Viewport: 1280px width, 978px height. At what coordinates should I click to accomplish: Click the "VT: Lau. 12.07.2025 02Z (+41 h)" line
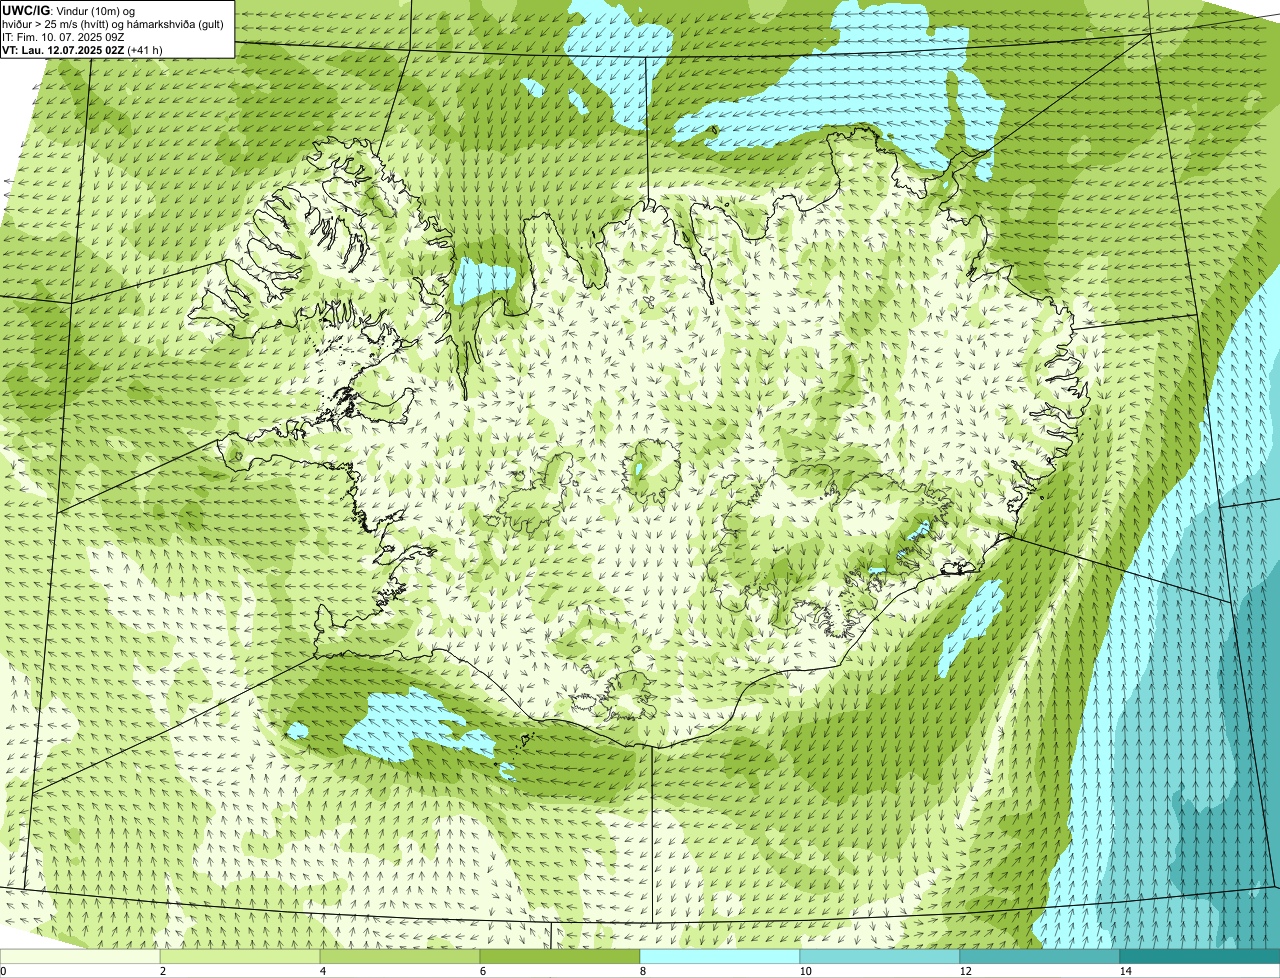(82, 49)
